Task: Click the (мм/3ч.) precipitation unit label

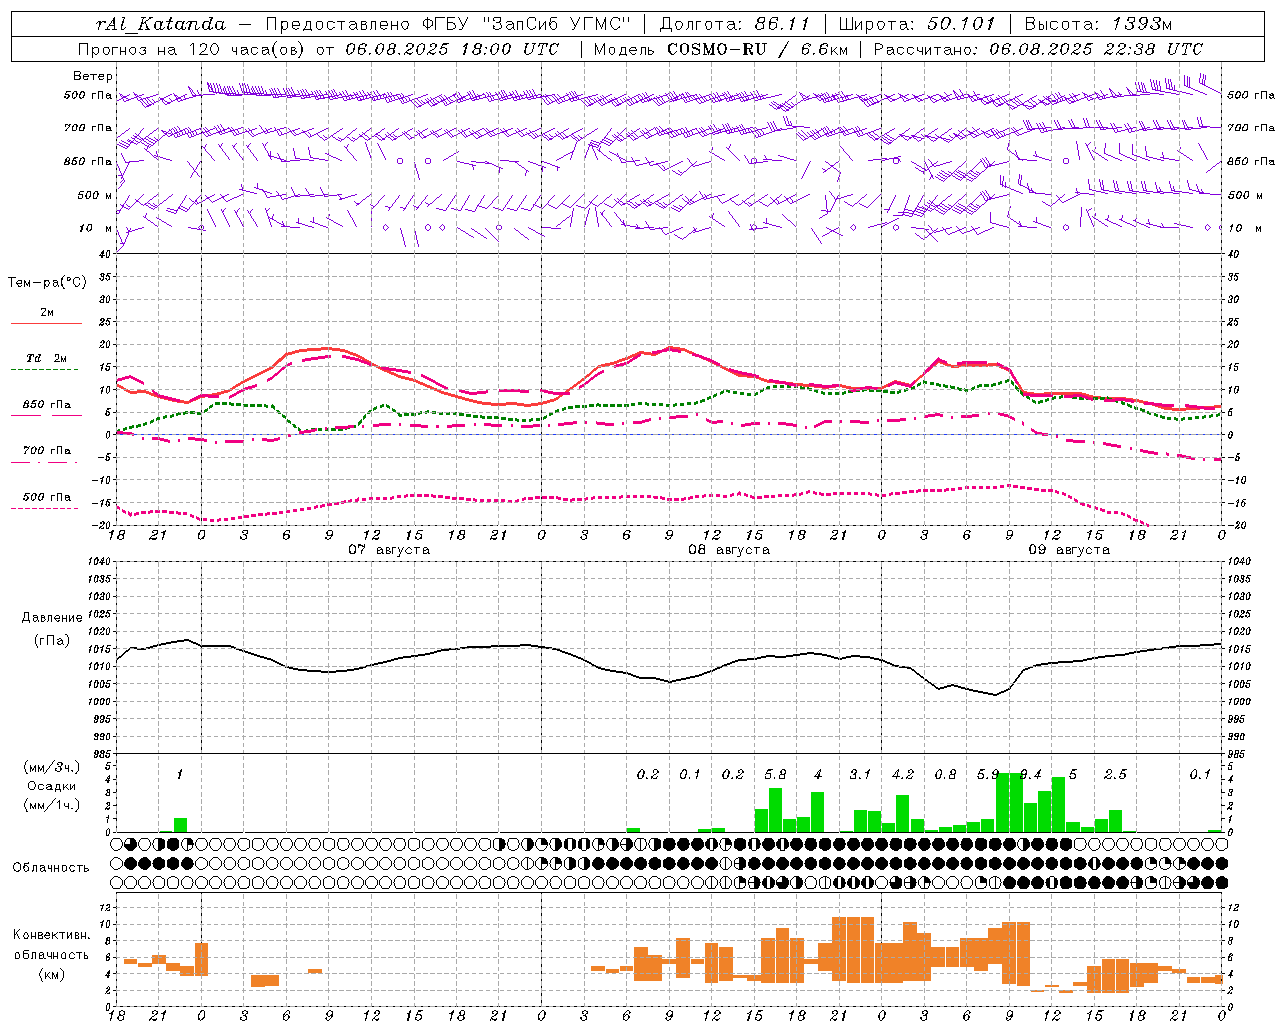Action: (x=50, y=767)
